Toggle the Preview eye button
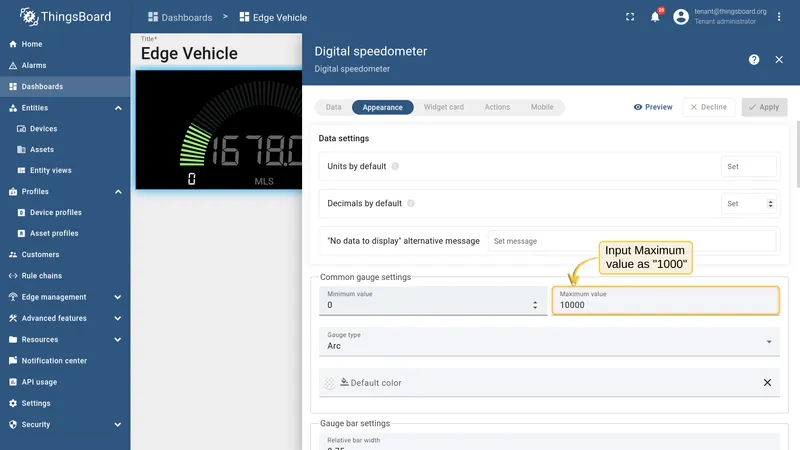This screenshot has width=800, height=450. tap(653, 107)
